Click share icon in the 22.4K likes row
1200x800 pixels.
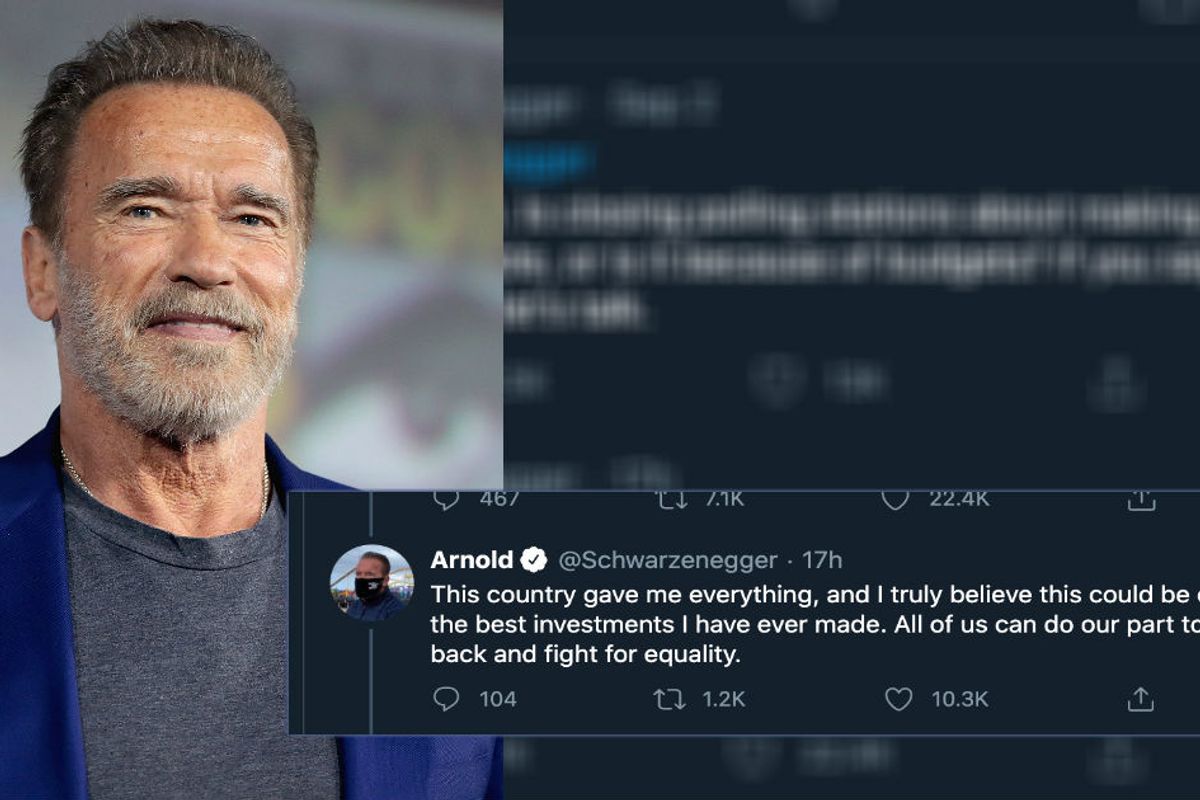pyautogui.click(x=1140, y=500)
